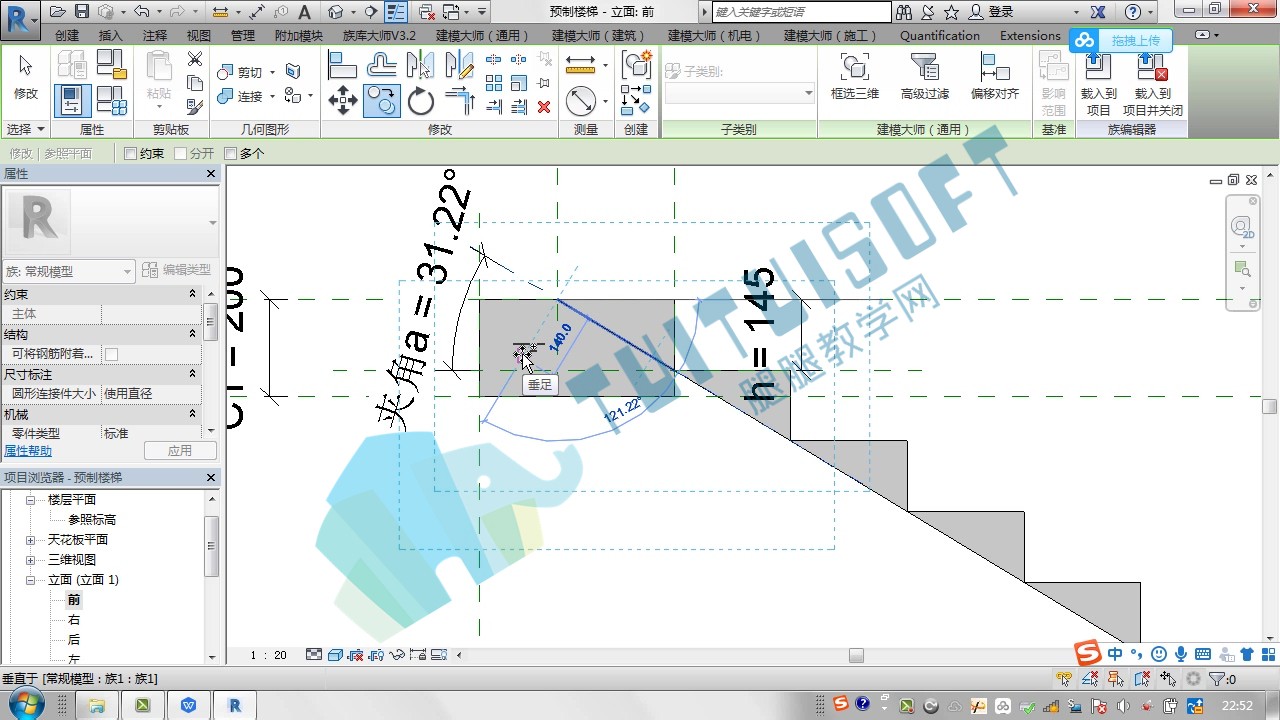The image size is (1280, 720).
Task: Expand the 三维视图 tree node
Action: click(30, 560)
